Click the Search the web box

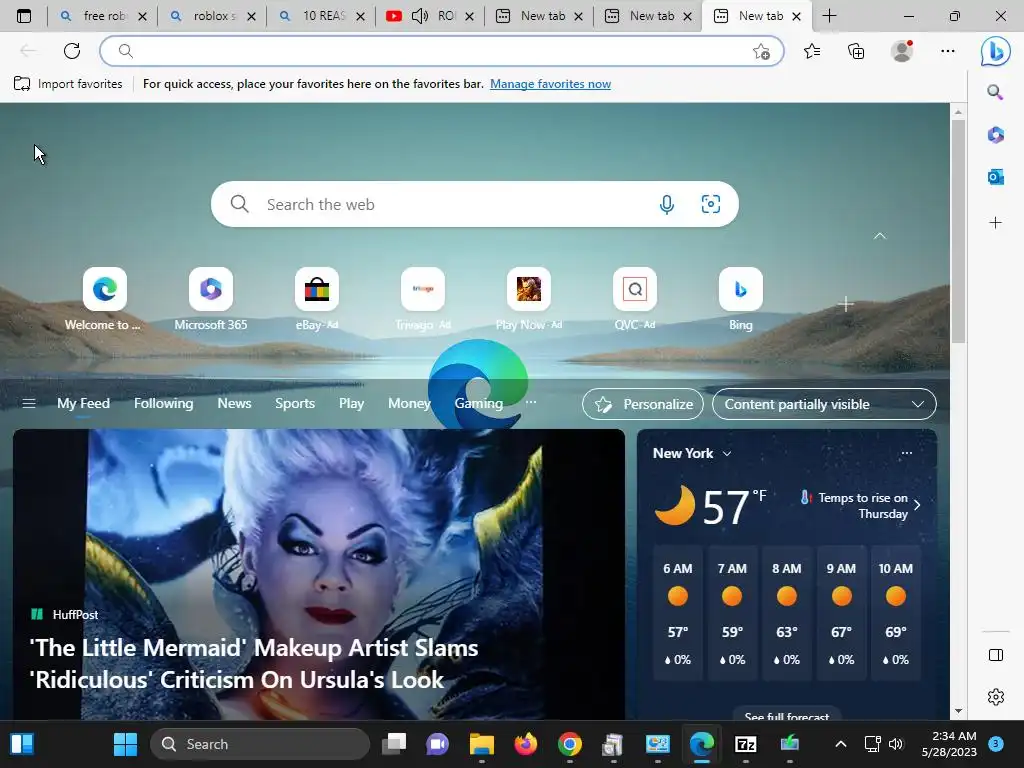coord(475,204)
